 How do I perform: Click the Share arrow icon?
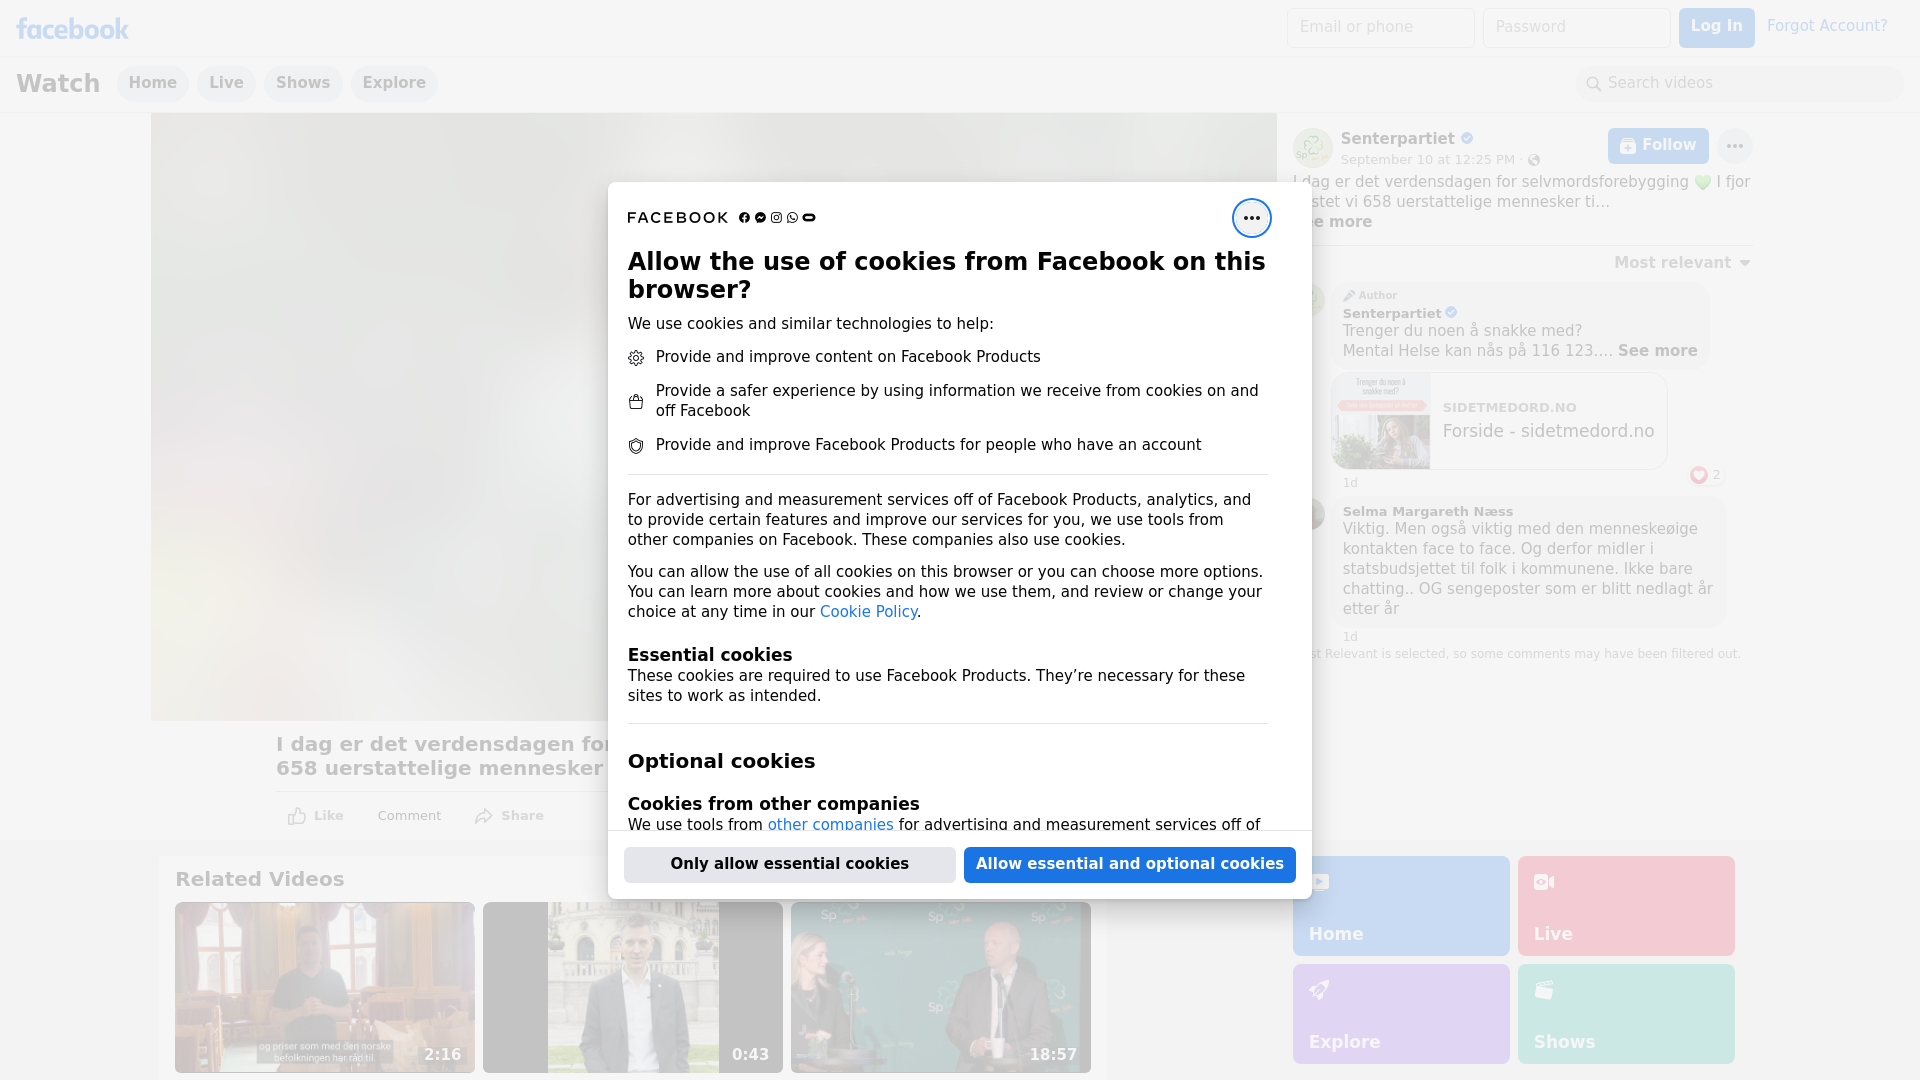484,816
